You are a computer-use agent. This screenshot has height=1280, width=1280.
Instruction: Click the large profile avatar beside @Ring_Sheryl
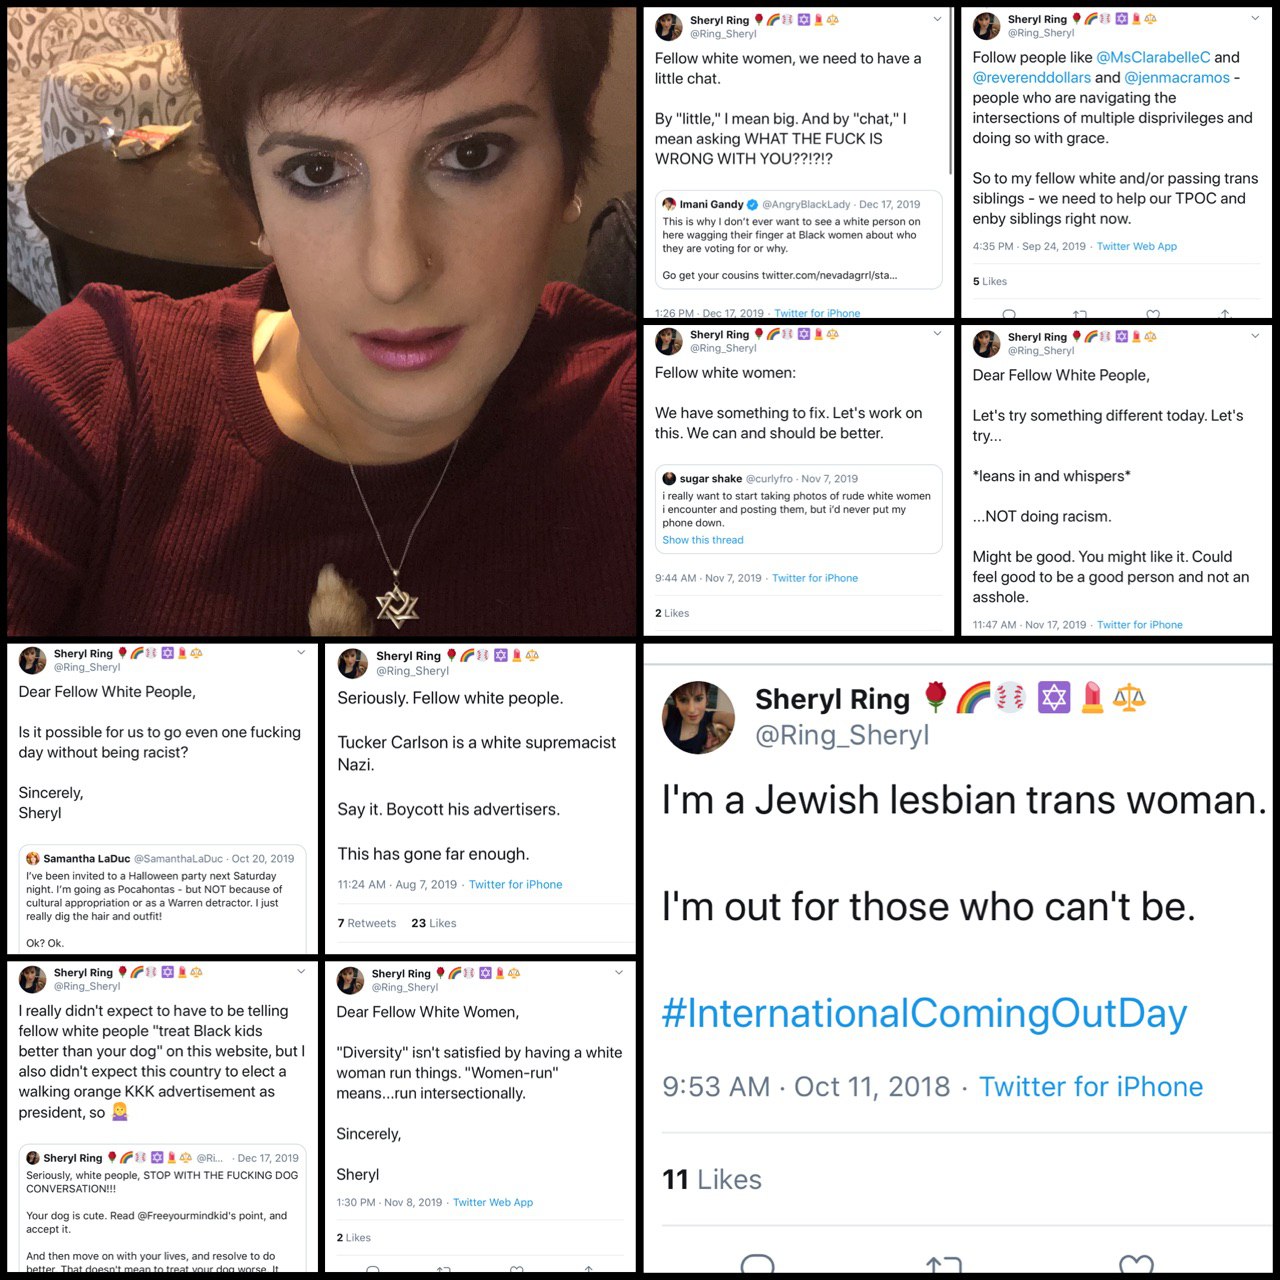698,717
